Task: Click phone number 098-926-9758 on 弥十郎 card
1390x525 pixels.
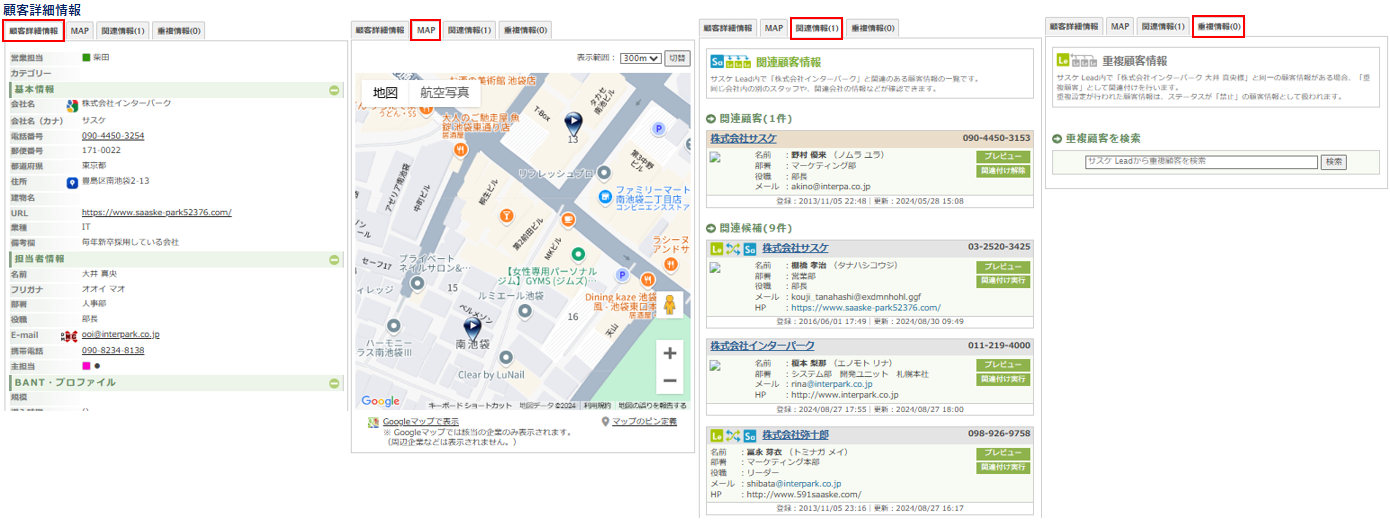Action: tap(999, 434)
